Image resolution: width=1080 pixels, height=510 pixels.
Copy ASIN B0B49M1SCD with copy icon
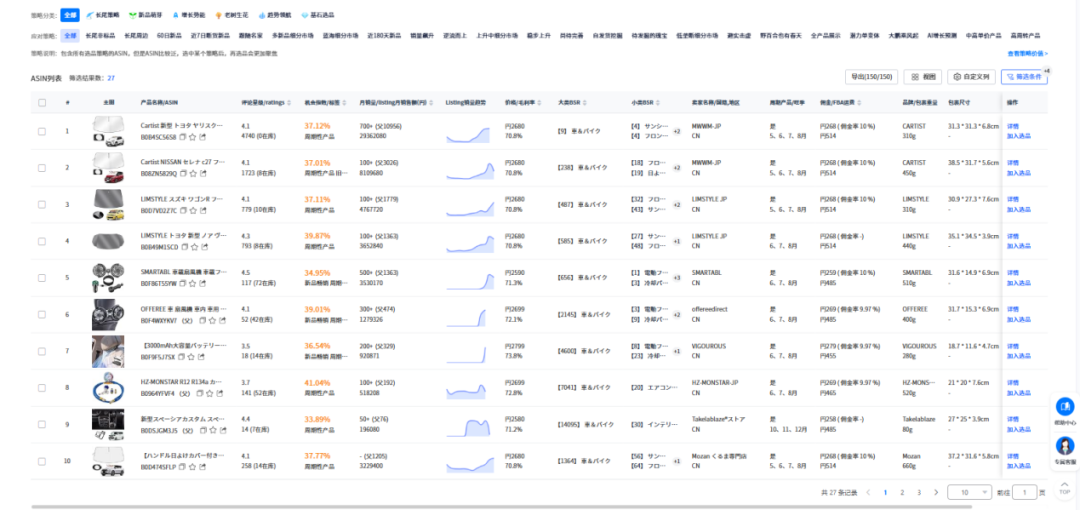[x=184, y=247]
